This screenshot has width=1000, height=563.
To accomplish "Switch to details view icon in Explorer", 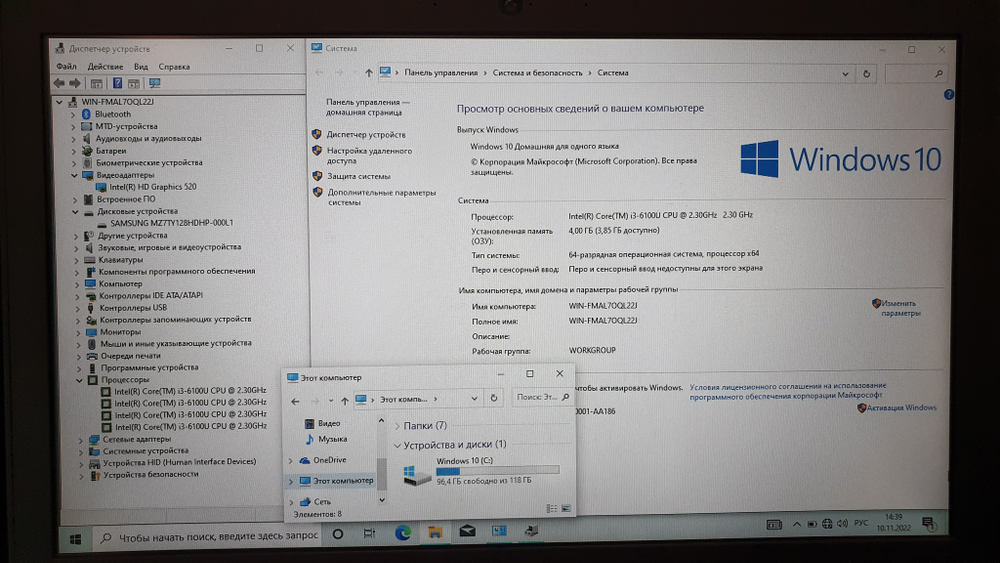I will pyautogui.click(x=552, y=508).
